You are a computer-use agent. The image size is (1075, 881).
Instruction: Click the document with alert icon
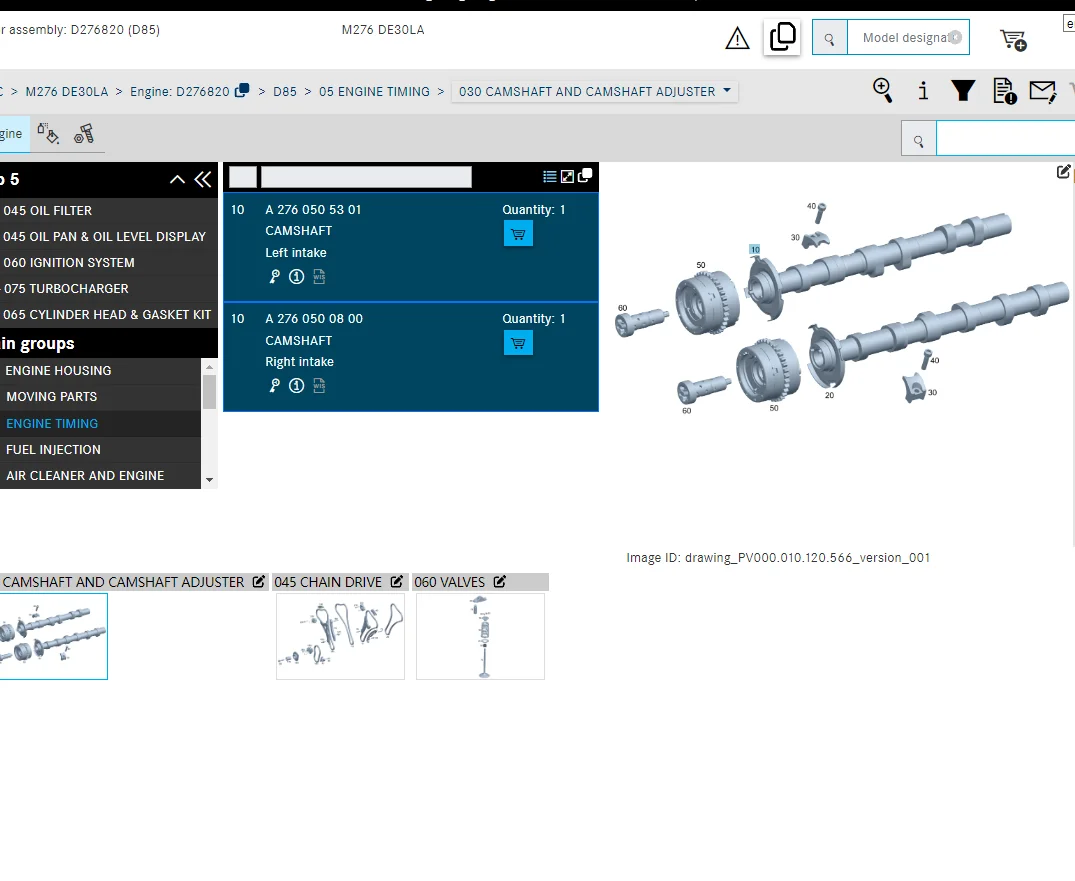tap(1004, 90)
